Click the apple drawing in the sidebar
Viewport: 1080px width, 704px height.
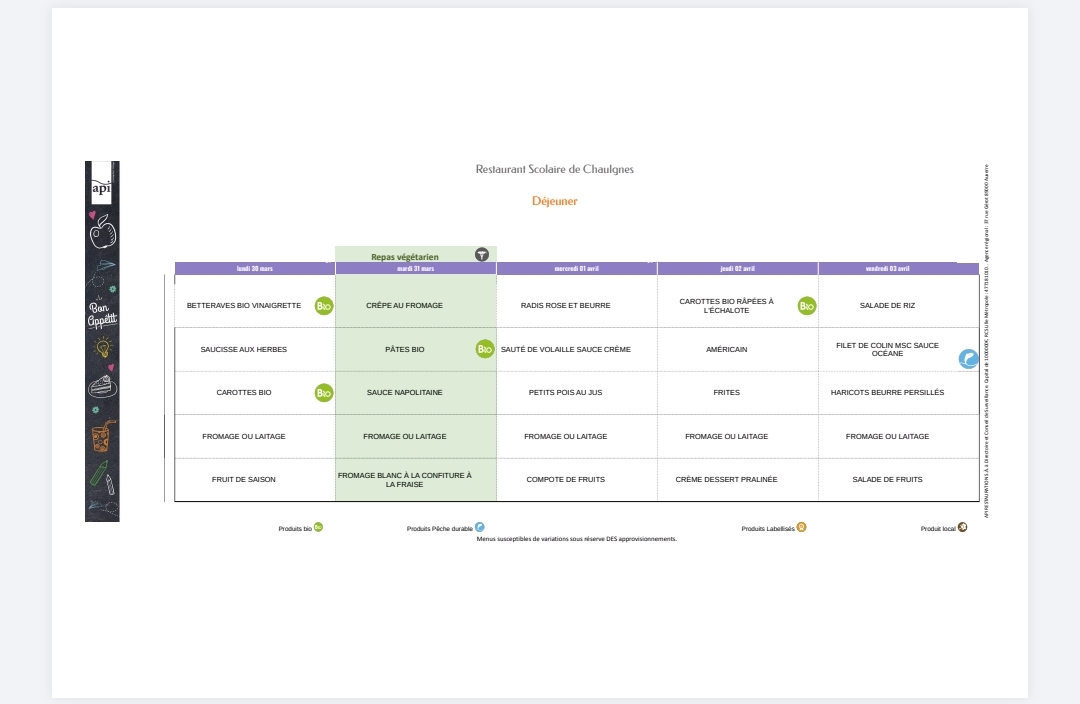coord(102,235)
